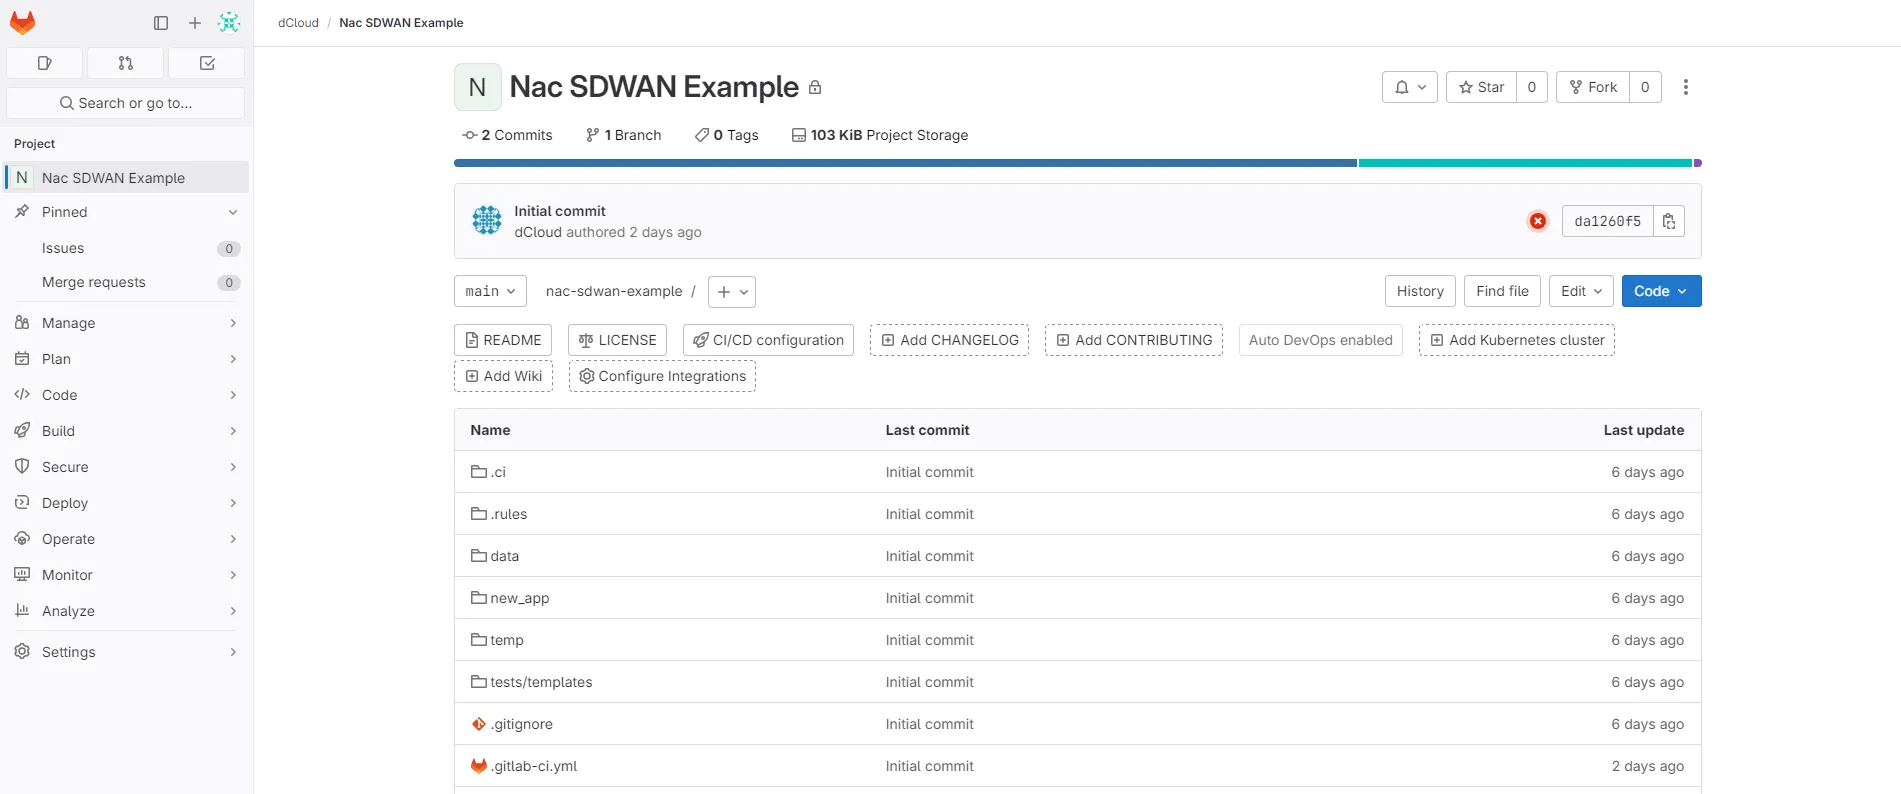1901x794 pixels.
Task: Open the main branch selector dropdown
Action: (490, 291)
